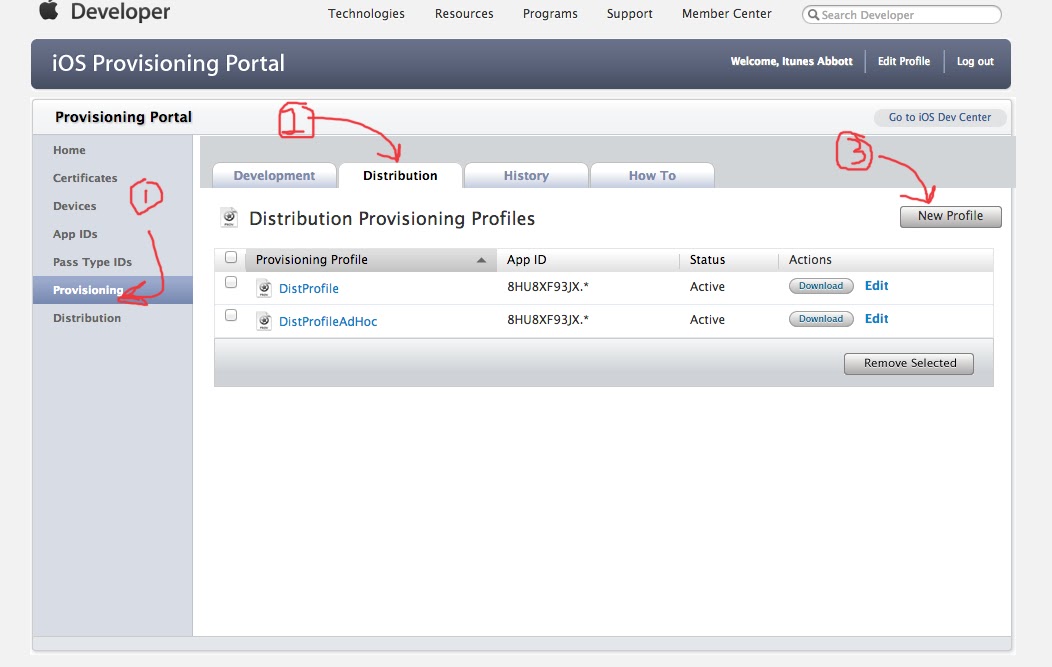The height and width of the screenshot is (667, 1052).
Task: Select the Distribution tab
Action: (400, 175)
